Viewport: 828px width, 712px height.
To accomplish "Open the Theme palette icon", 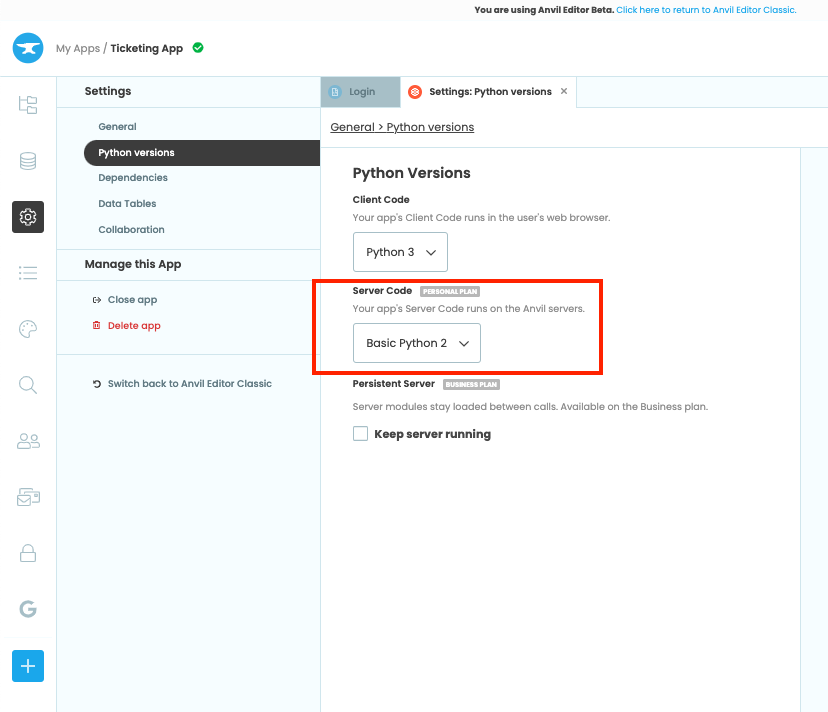I will 27,329.
